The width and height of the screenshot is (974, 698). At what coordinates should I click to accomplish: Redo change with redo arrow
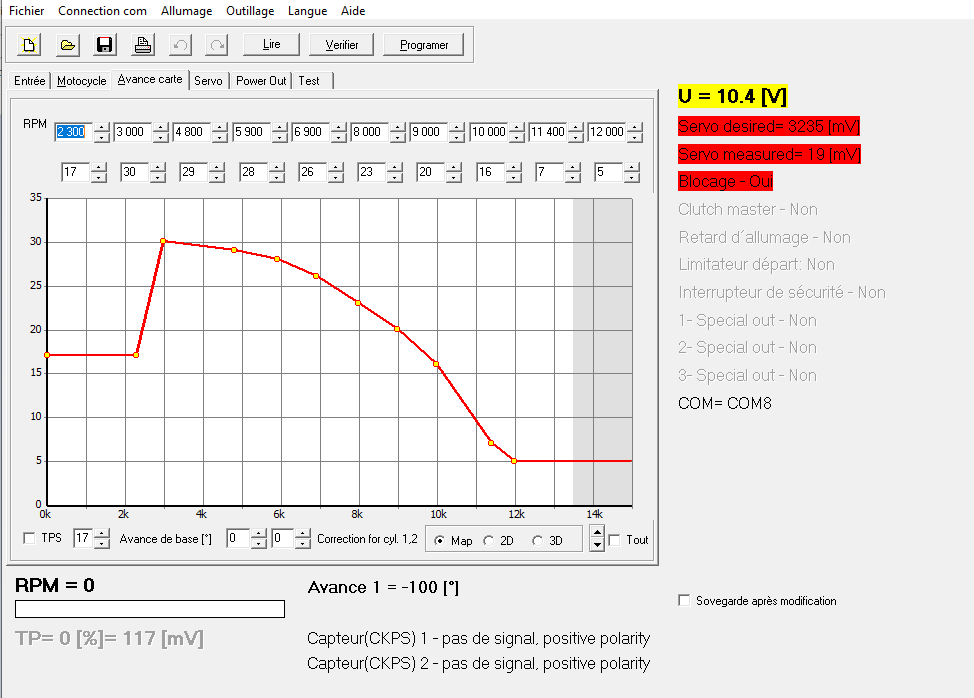pyautogui.click(x=217, y=45)
